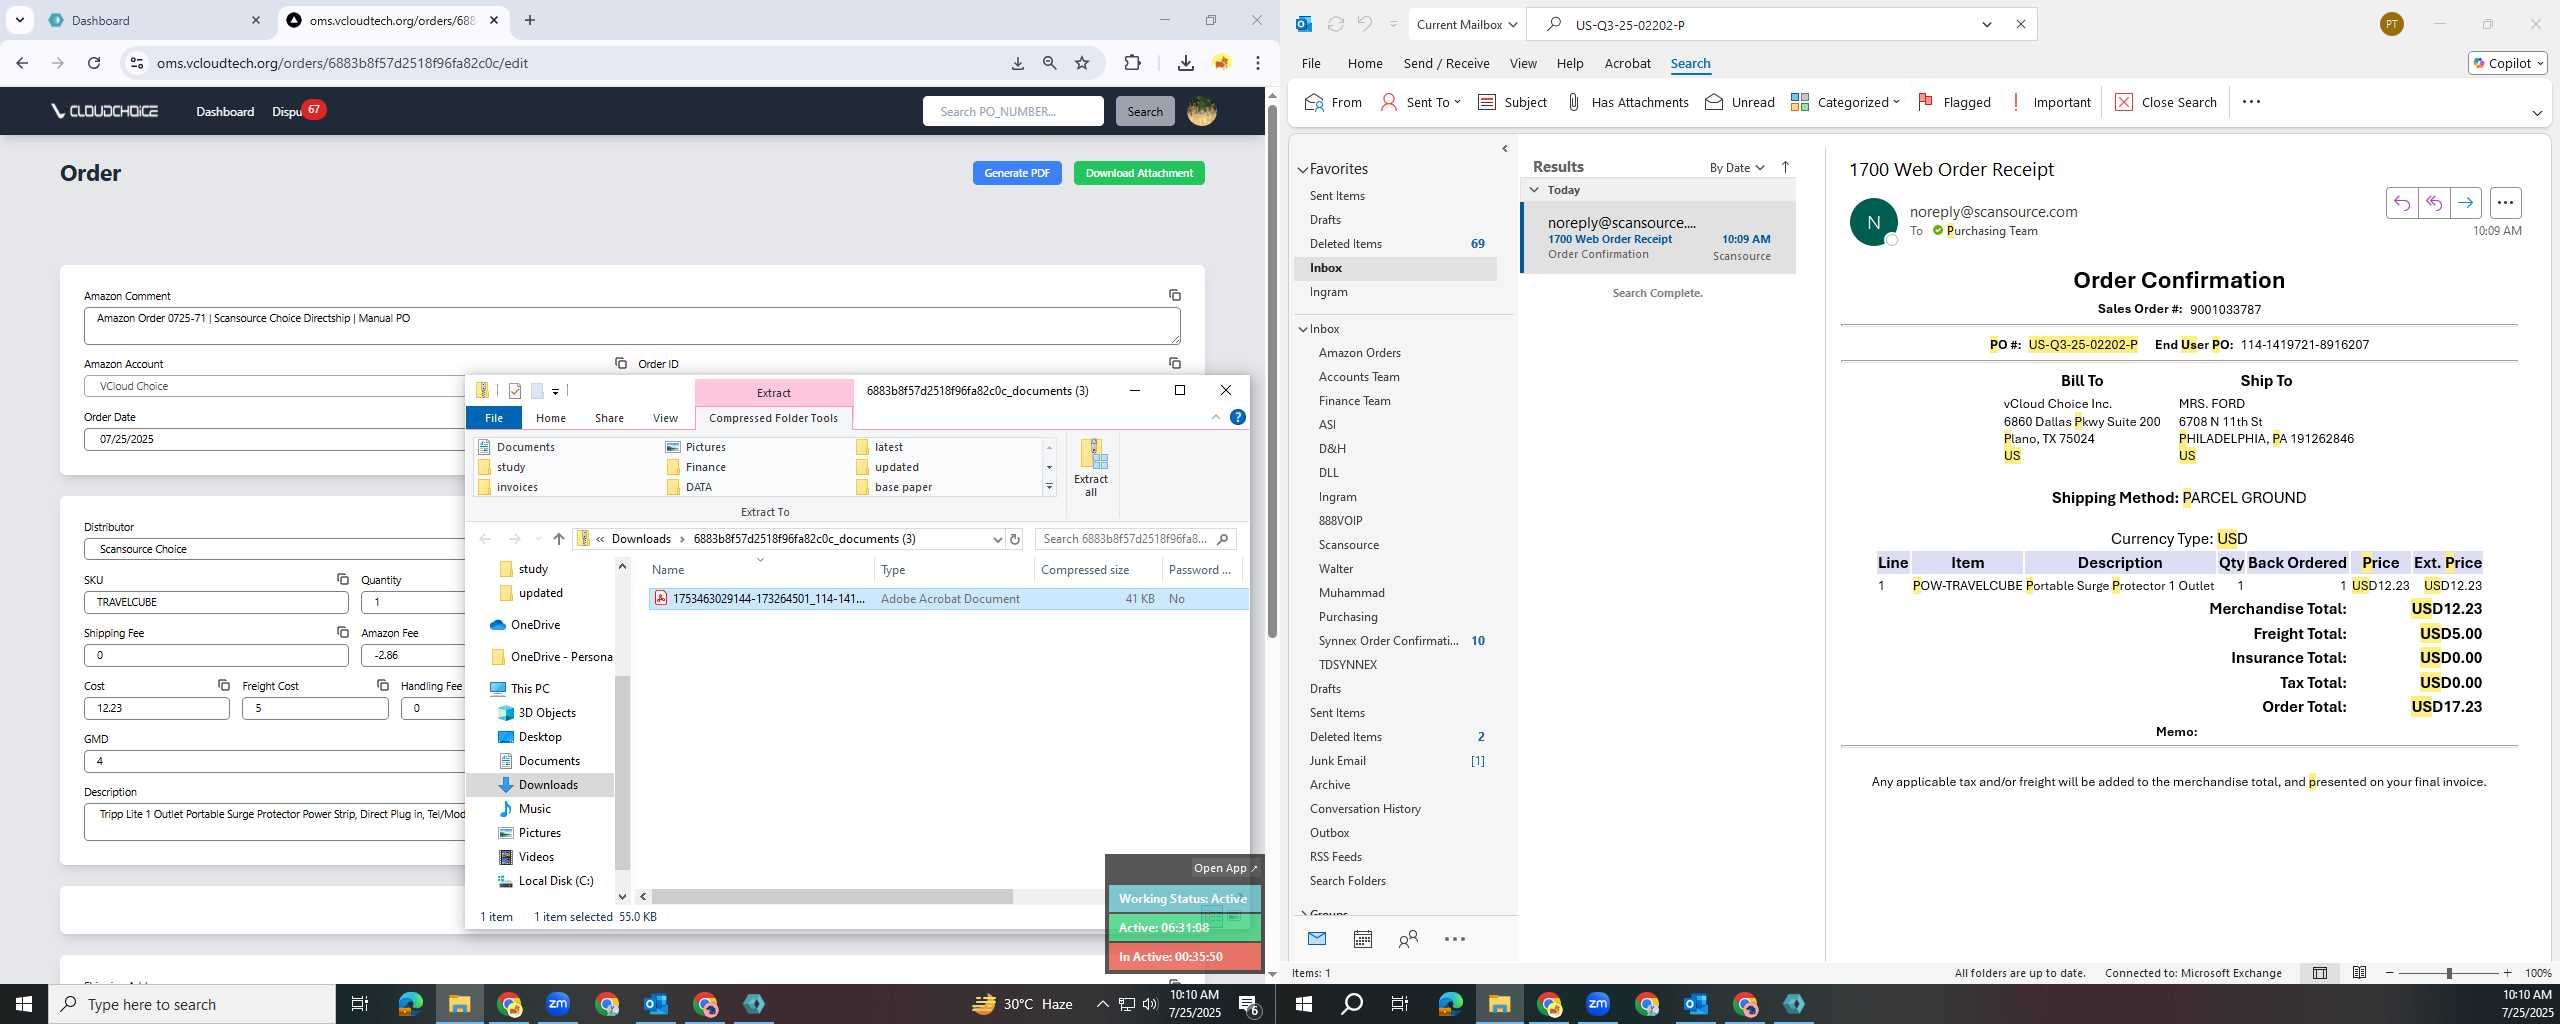Open Outlook People view icon
The image size is (2560, 1024).
[x=1408, y=939]
